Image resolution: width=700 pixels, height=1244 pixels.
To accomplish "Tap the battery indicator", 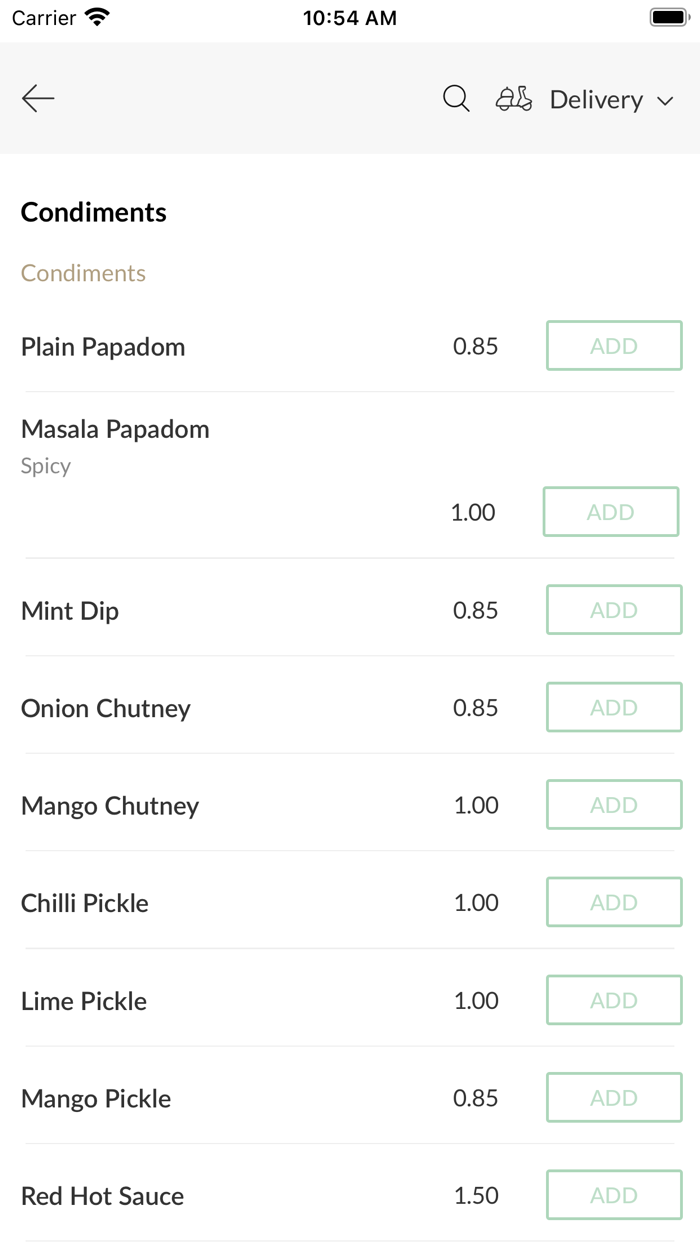I will 664,16.
